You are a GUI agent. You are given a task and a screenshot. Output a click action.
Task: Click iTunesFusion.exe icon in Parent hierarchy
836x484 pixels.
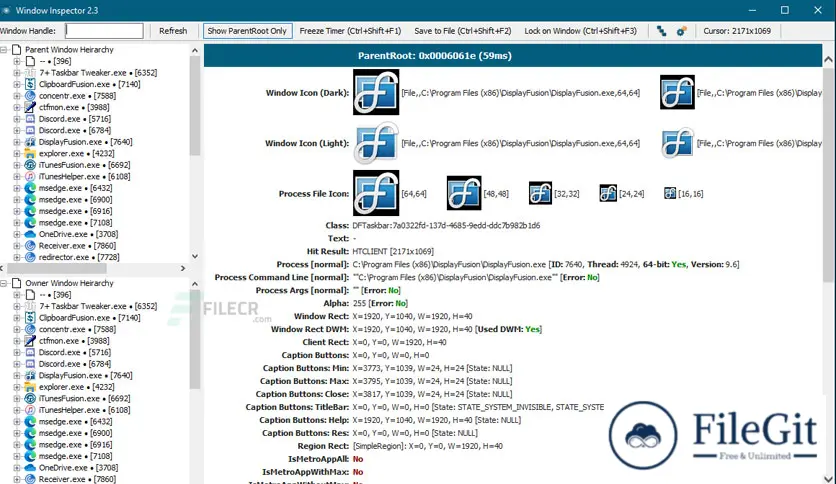click(x=30, y=165)
